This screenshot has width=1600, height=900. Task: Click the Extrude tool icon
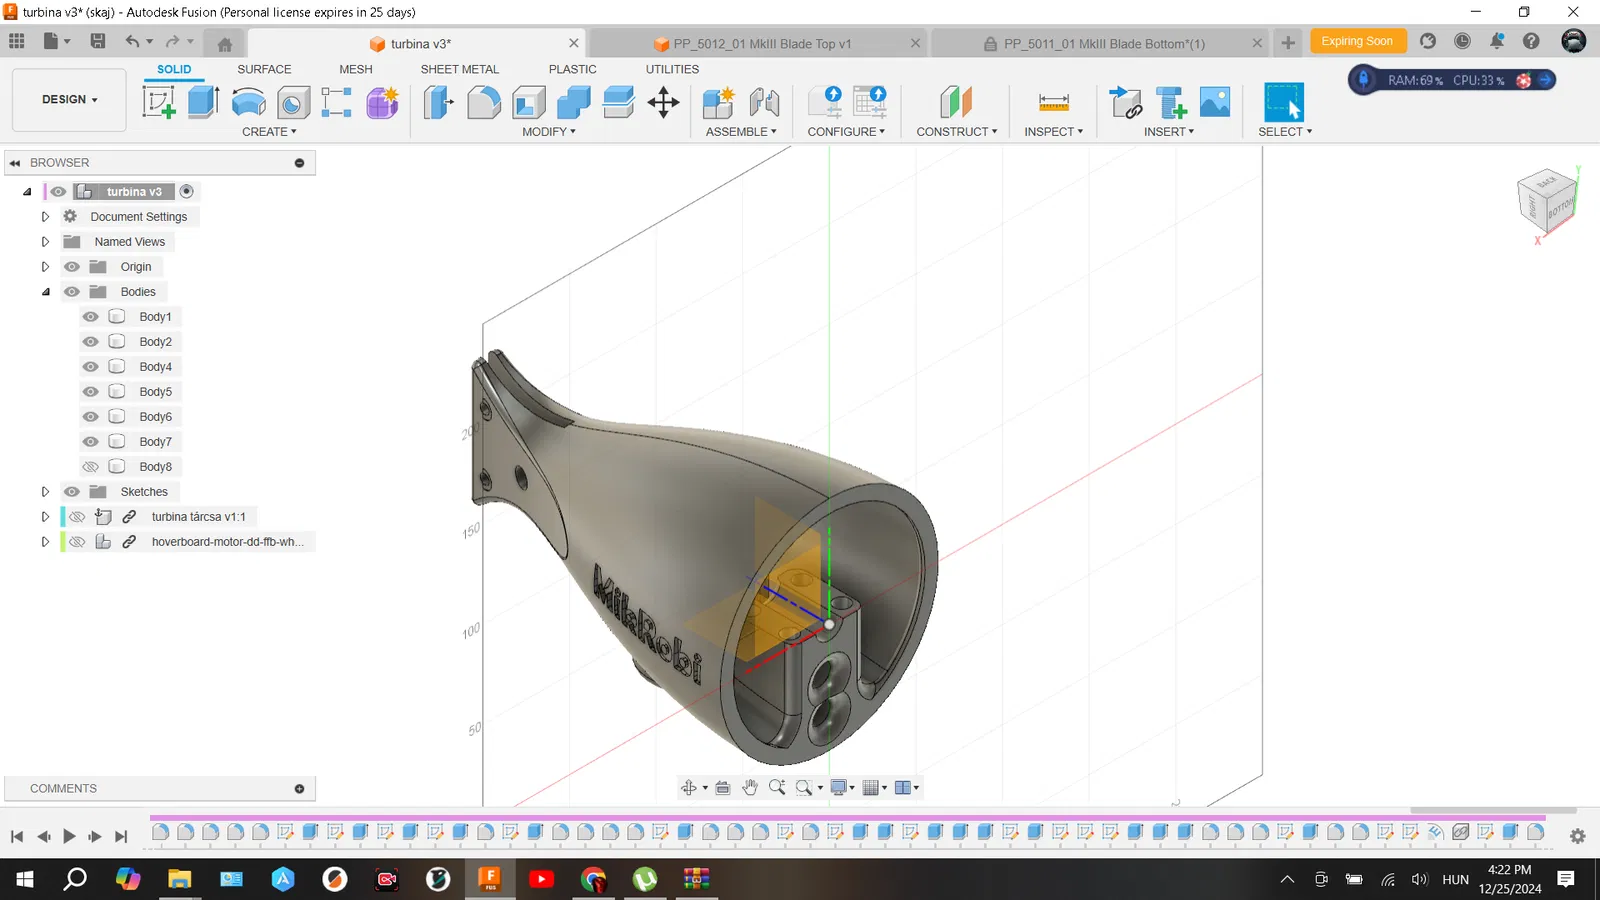(203, 102)
